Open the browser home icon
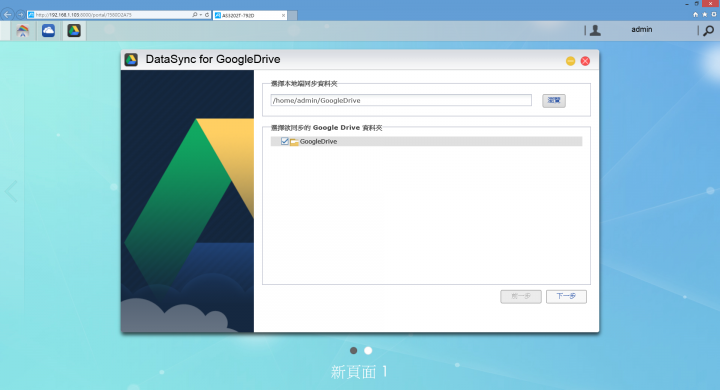Image resolution: width=720 pixels, height=390 pixels. 695,15
